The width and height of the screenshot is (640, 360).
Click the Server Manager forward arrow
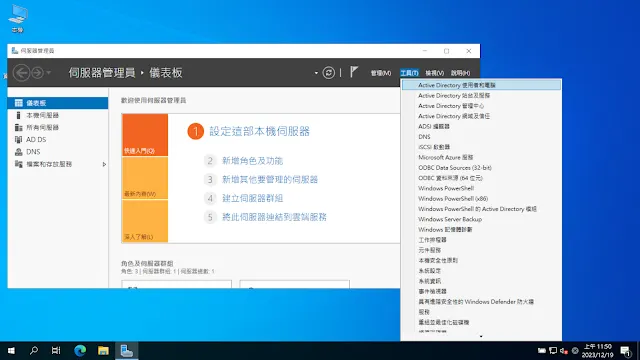click(37, 73)
